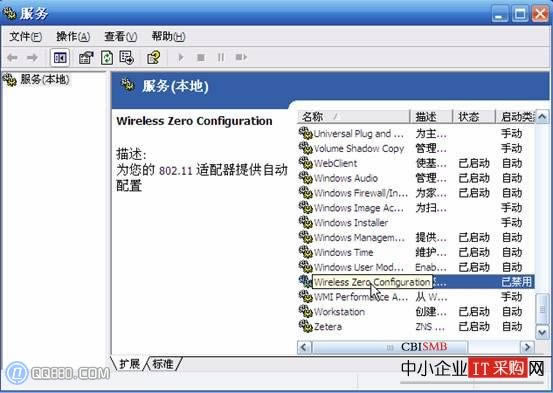553x393 pixels.
Task: Select the Universal Plug and Play service row
Action: tap(416, 134)
